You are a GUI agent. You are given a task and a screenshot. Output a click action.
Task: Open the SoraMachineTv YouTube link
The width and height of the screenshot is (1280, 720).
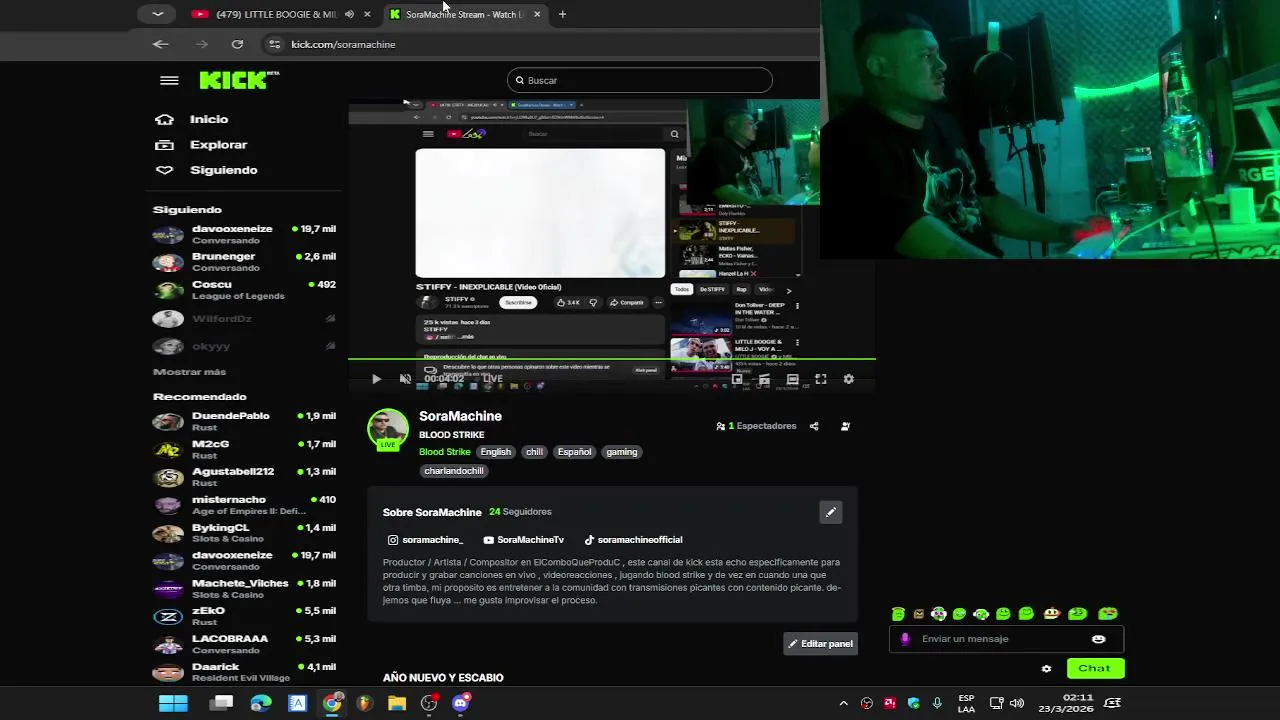(x=523, y=540)
